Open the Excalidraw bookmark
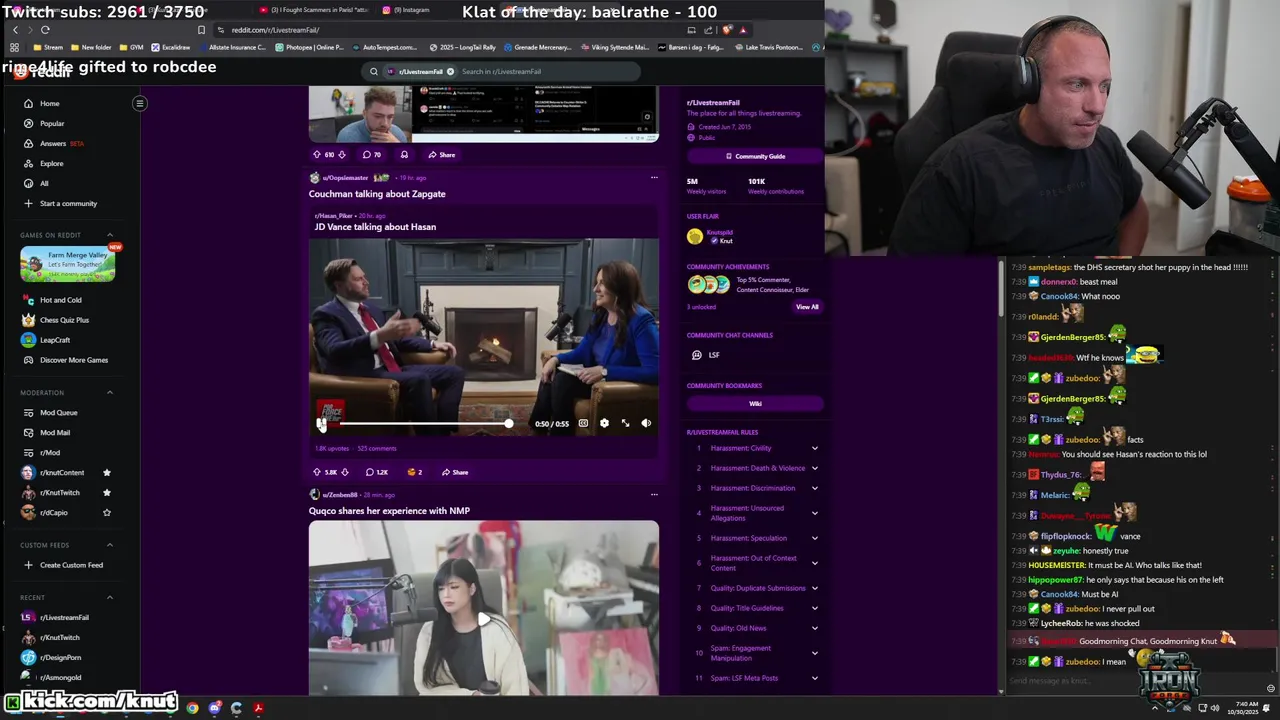The height and width of the screenshot is (720, 1280). tap(171, 47)
